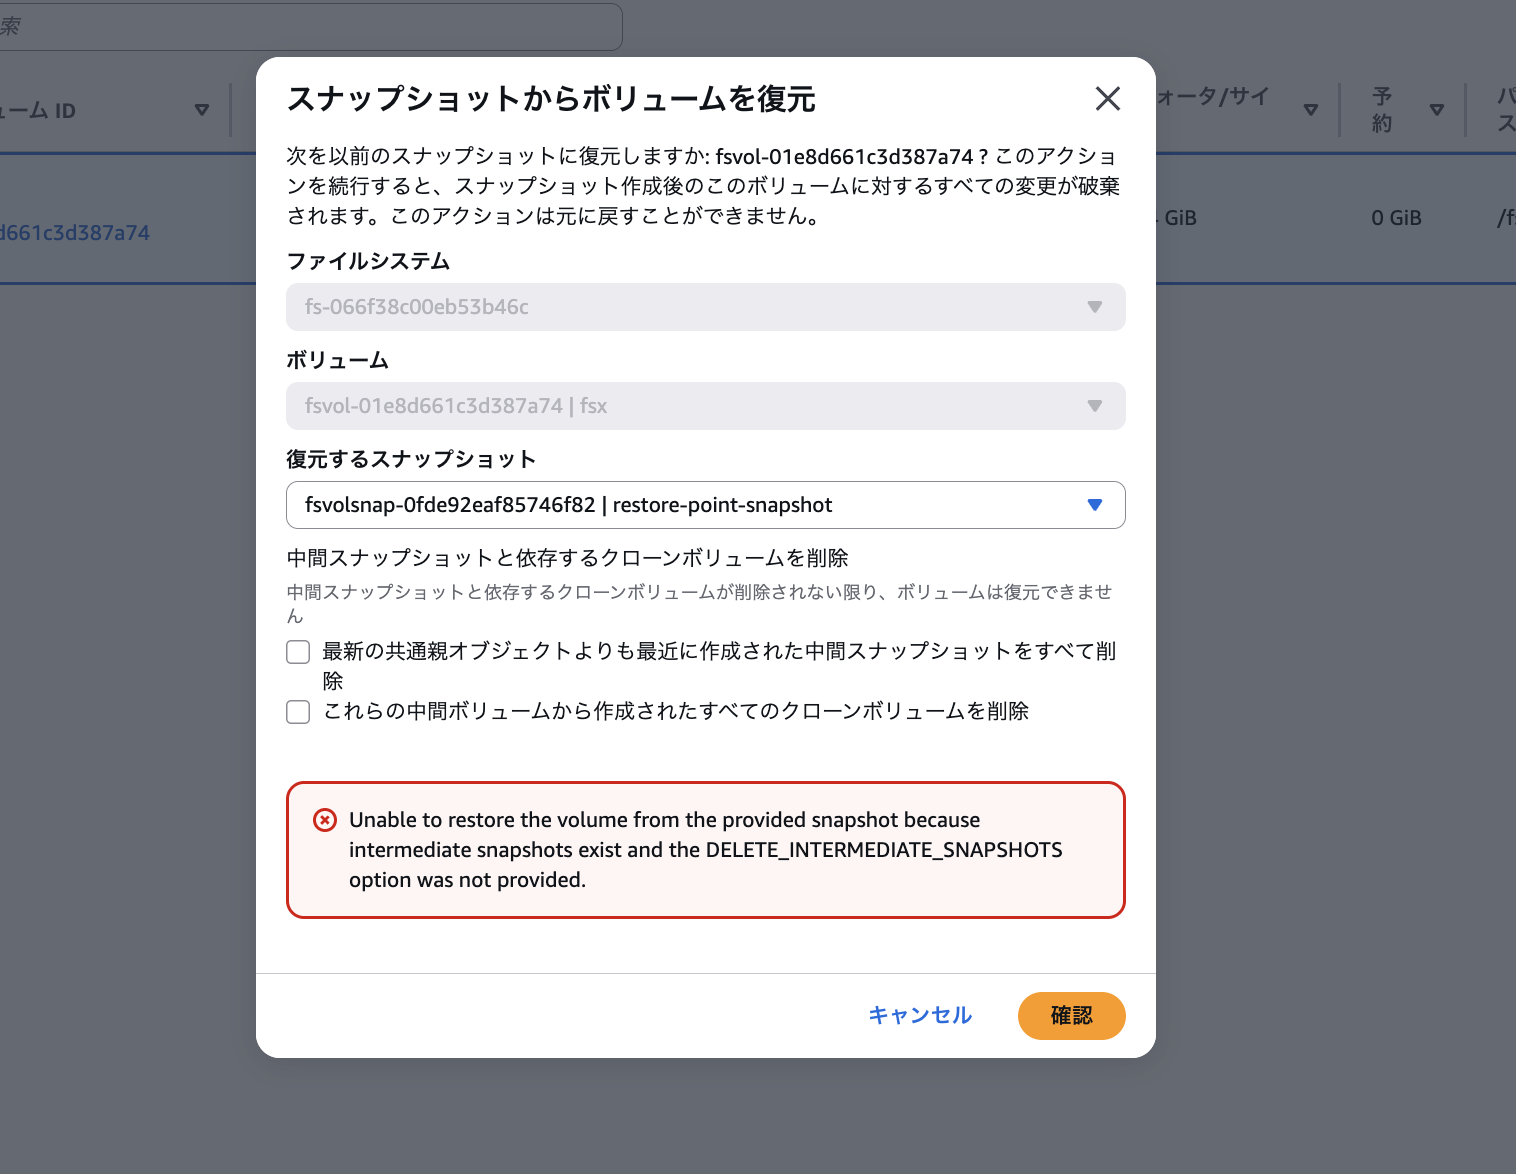Click the DELETE_INTERMEDIATE_SNAPSHOTS error message text

705,850
